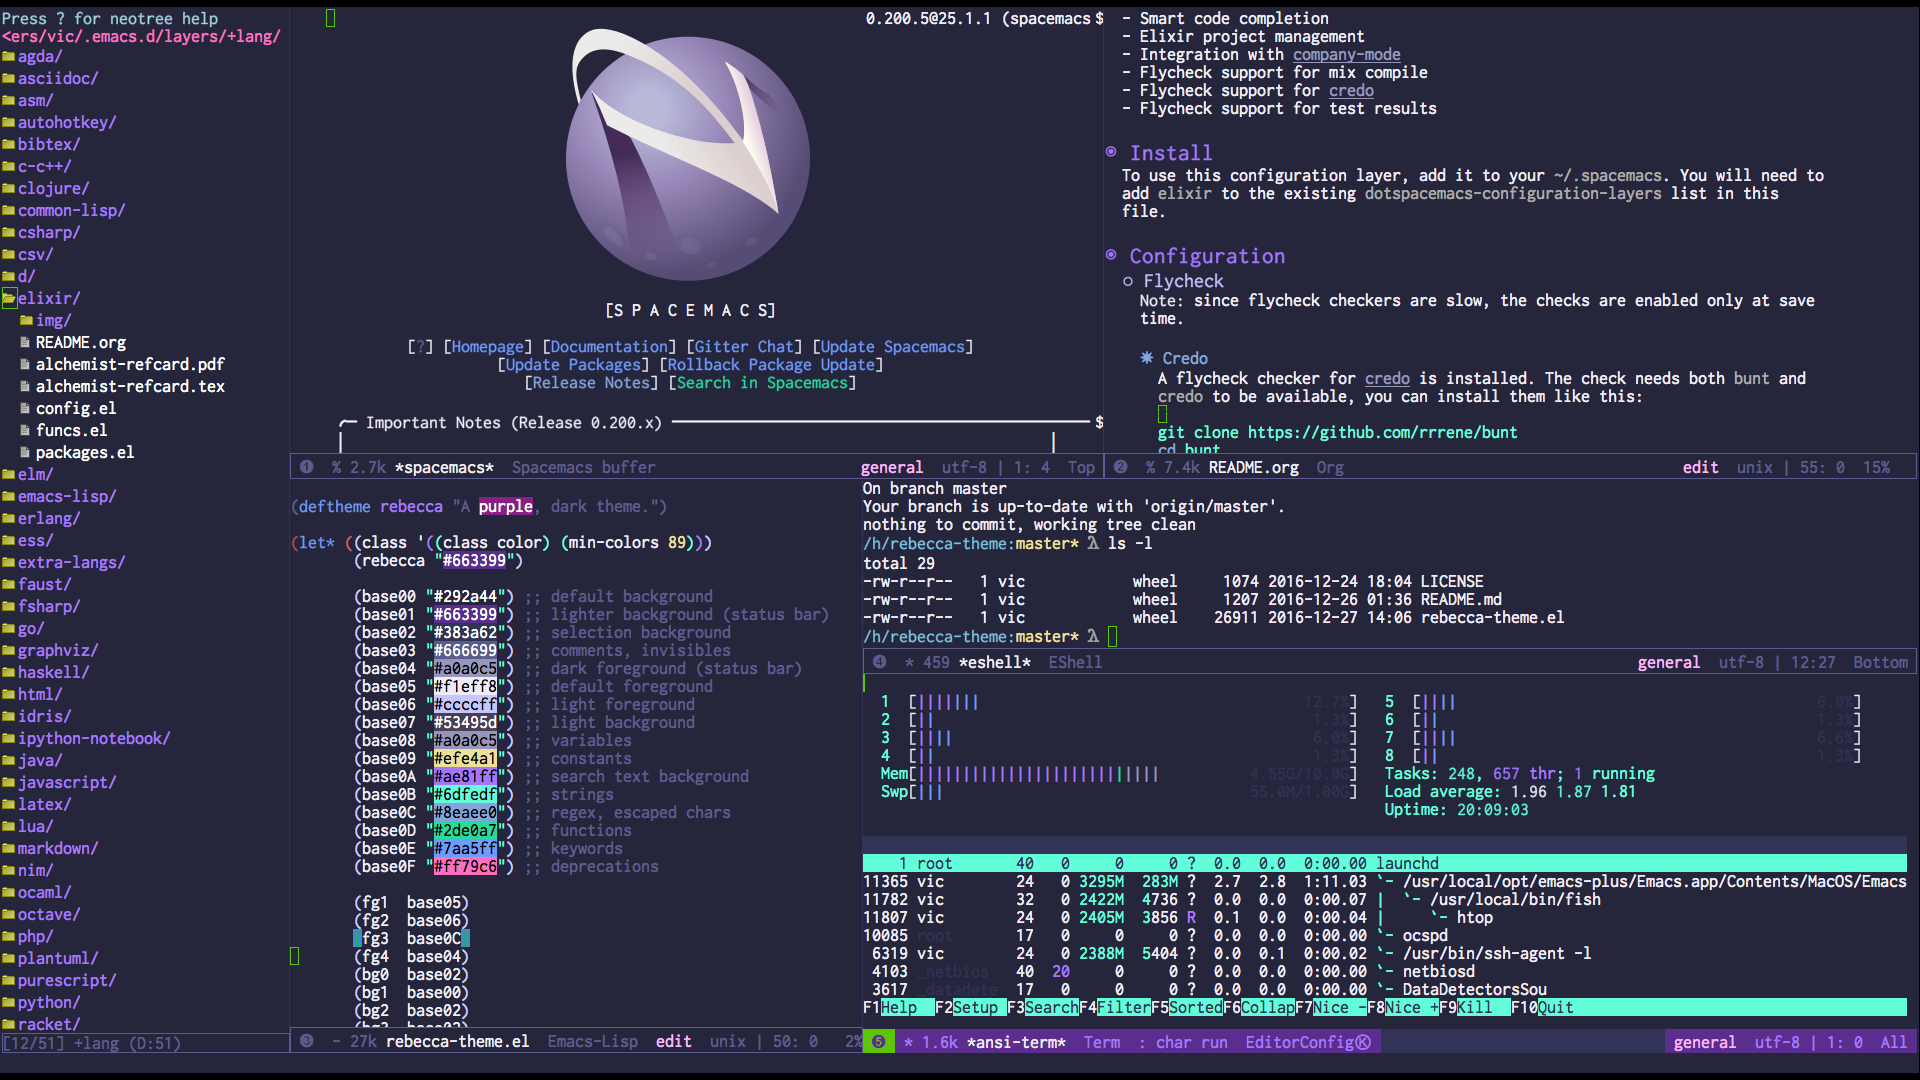Click the #663399 base01 color swatch
This screenshot has width=1920, height=1080.
tap(465, 615)
